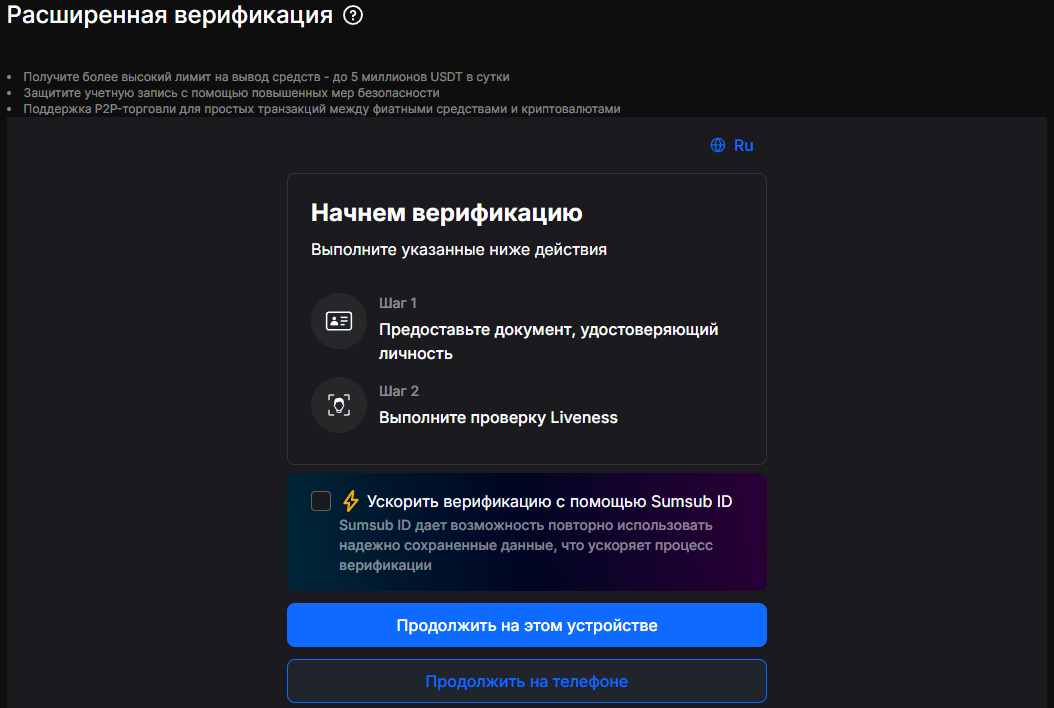This screenshot has height=708, width=1054.
Task: Open help icon beside Расширенная верификация
Action: 353,15
